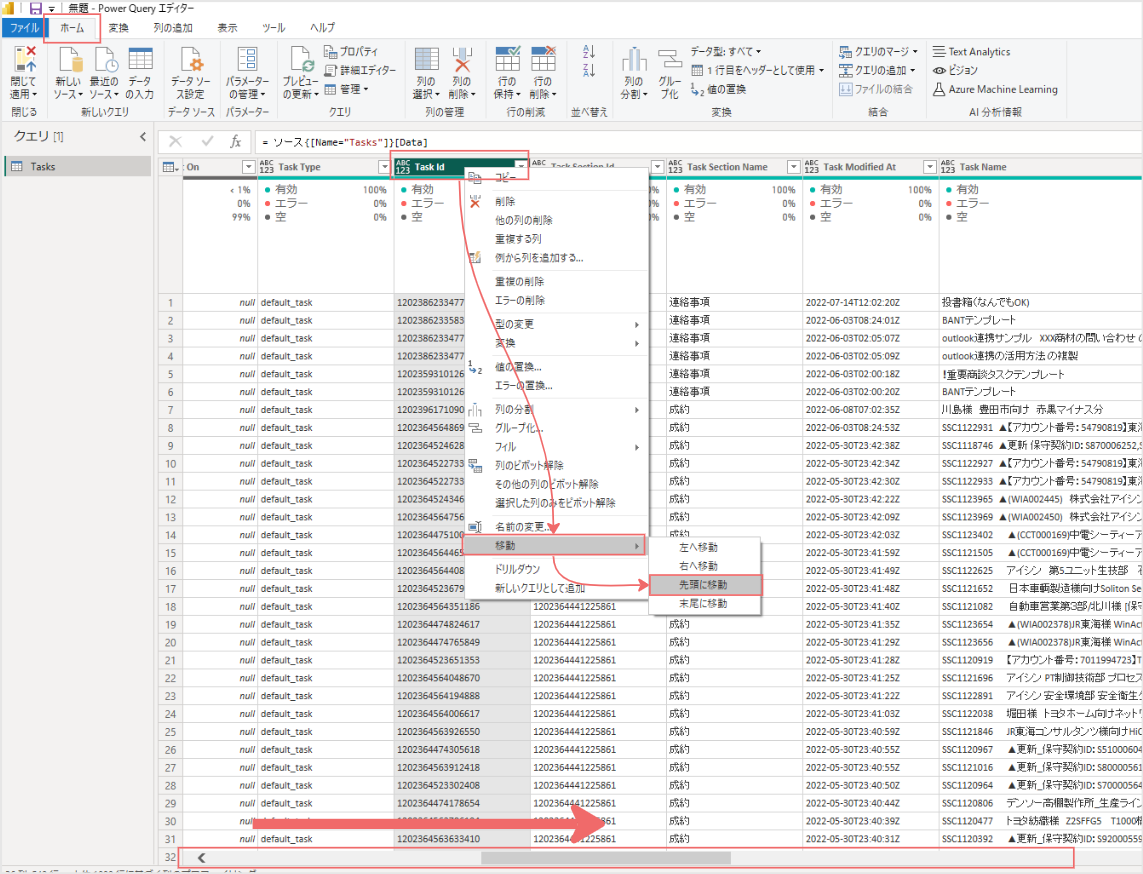Click the save icon in the title bar

pyautogui.click(x=35, y=8)
